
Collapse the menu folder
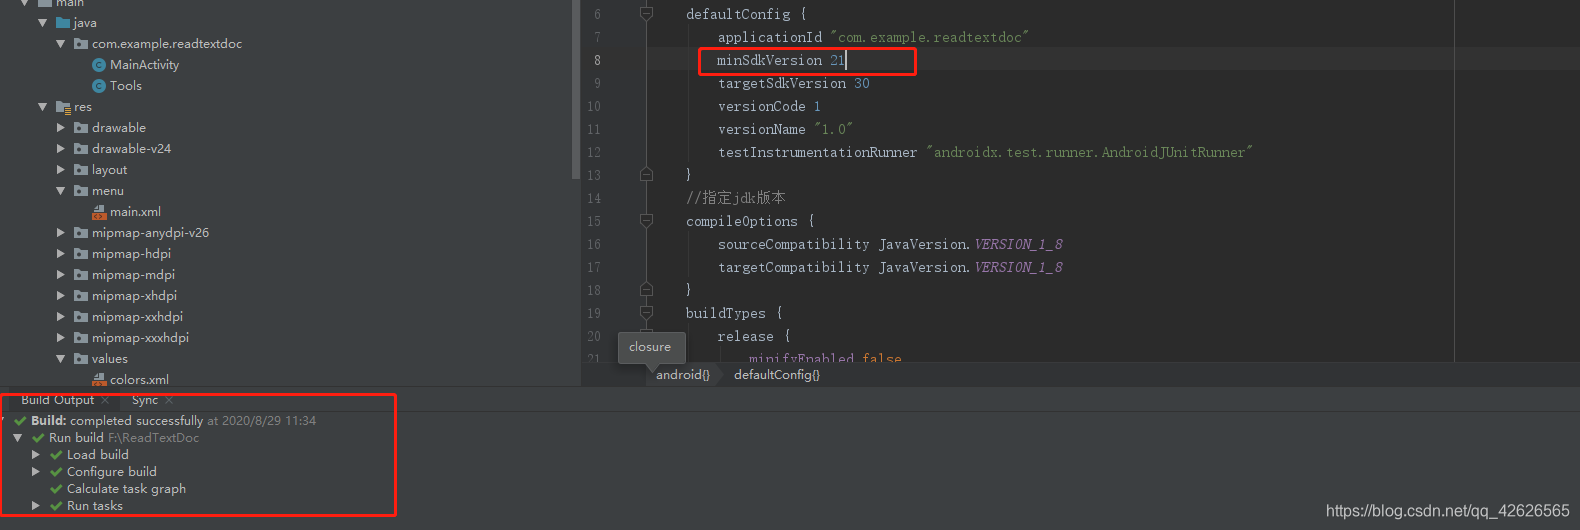(60, 191)
